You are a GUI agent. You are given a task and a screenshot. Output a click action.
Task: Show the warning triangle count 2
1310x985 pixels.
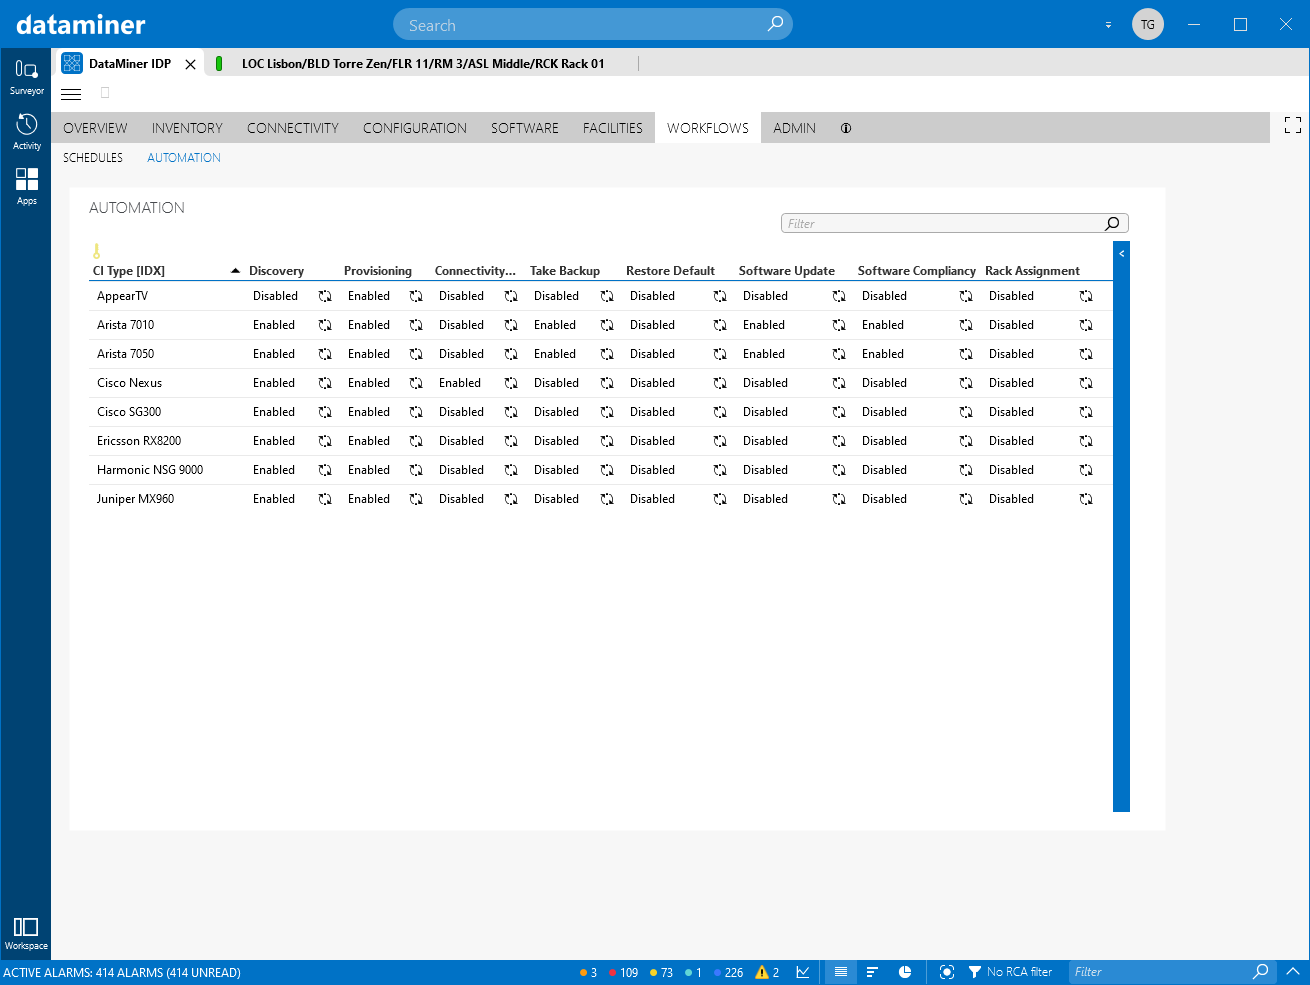click(767, 972)
